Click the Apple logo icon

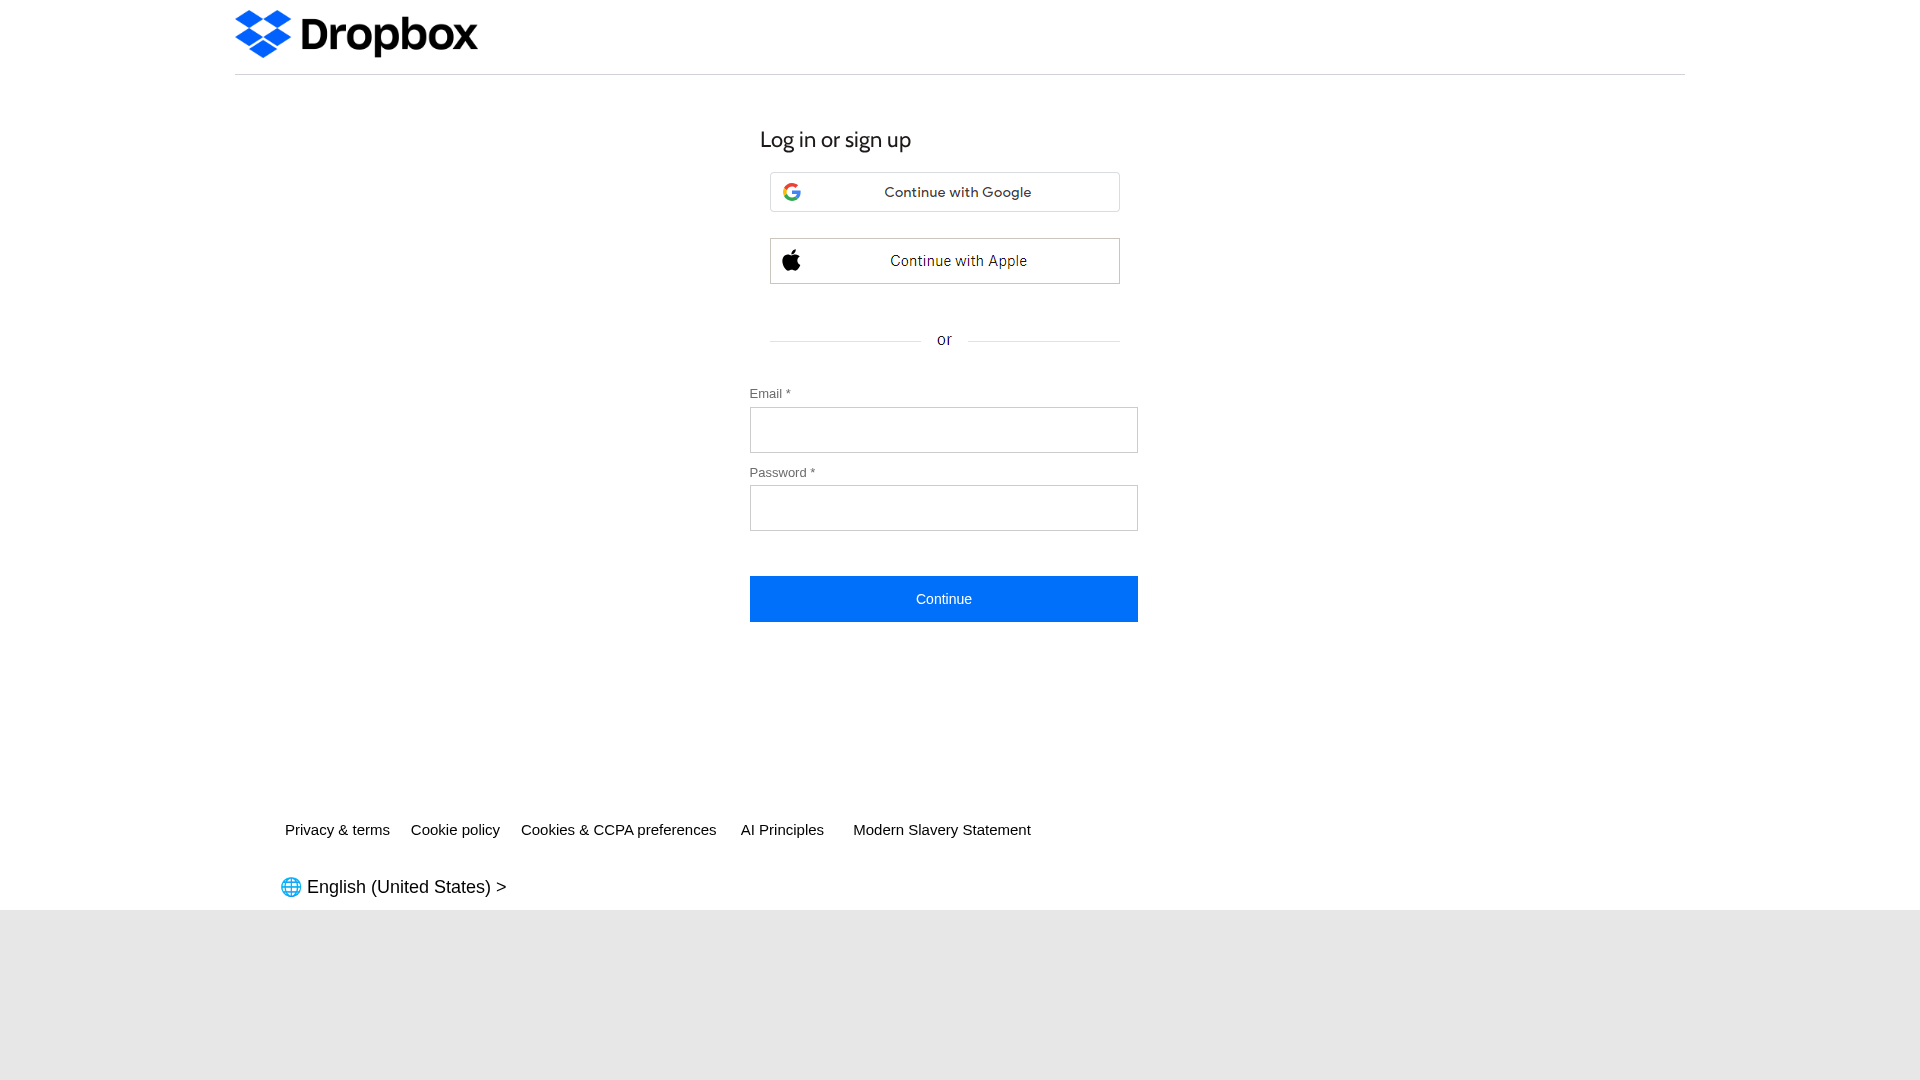791,260
